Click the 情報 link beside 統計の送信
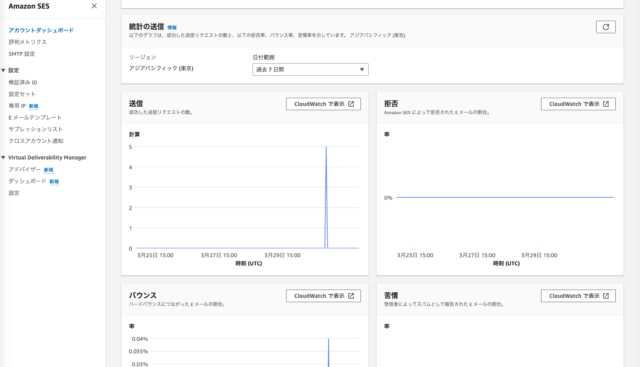This screenshot has height=367, width=640. 172,27
